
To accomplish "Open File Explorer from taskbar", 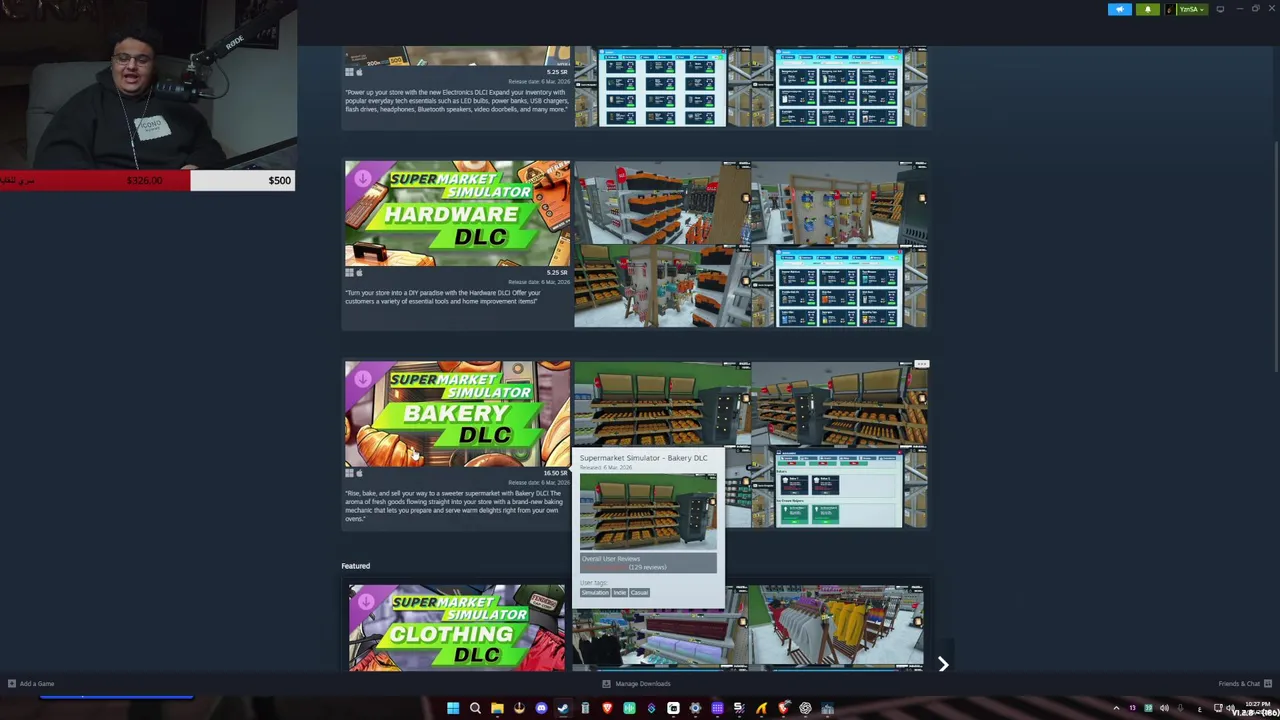I will 497,708.
